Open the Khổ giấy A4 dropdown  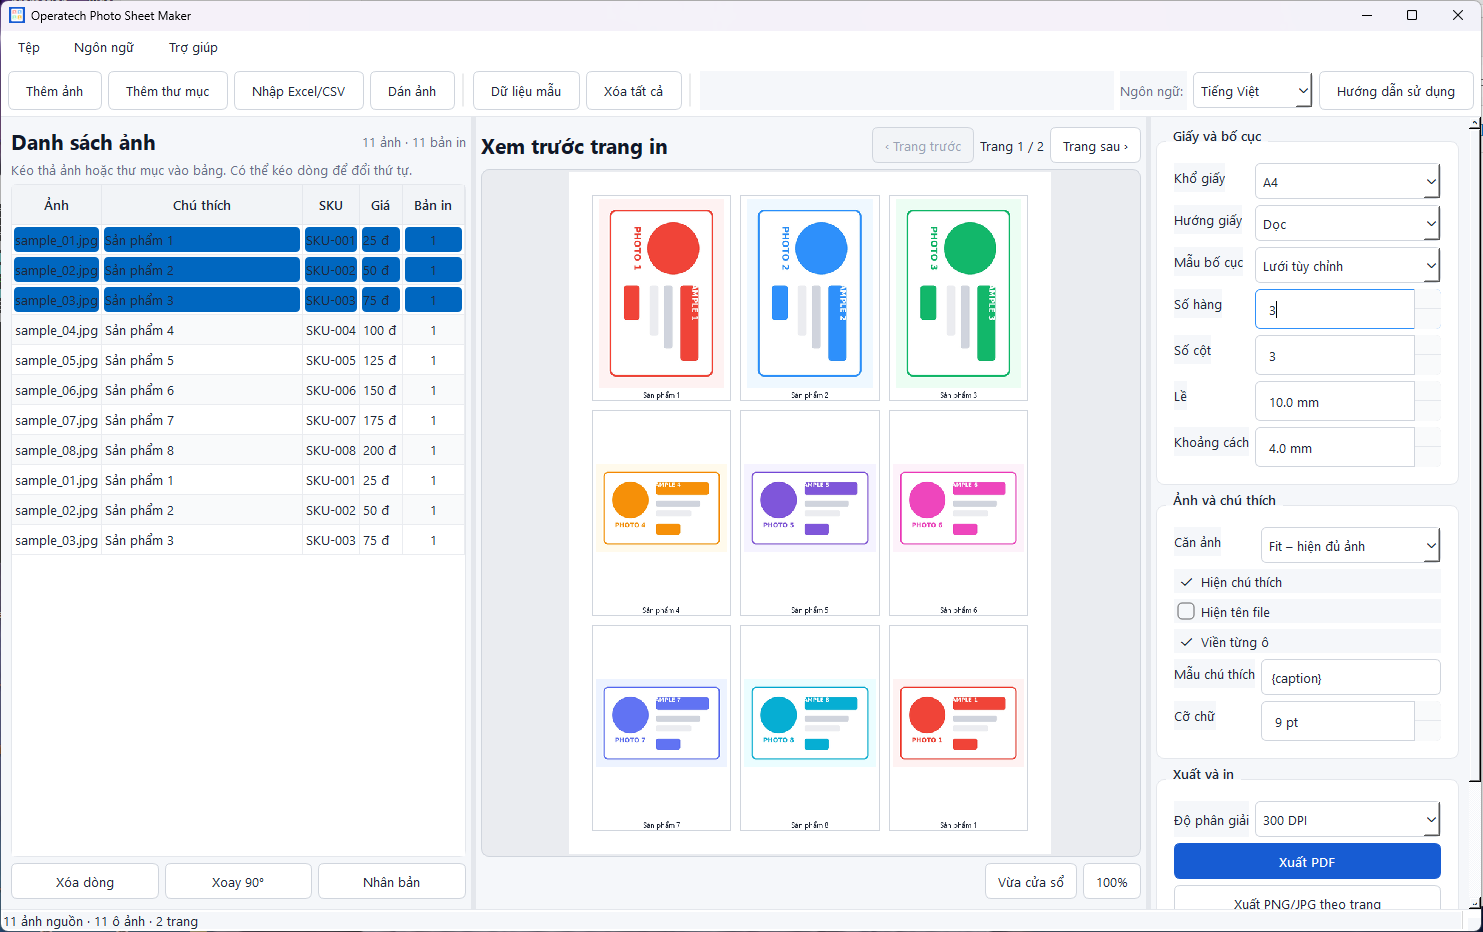[x=1347, y=182]
